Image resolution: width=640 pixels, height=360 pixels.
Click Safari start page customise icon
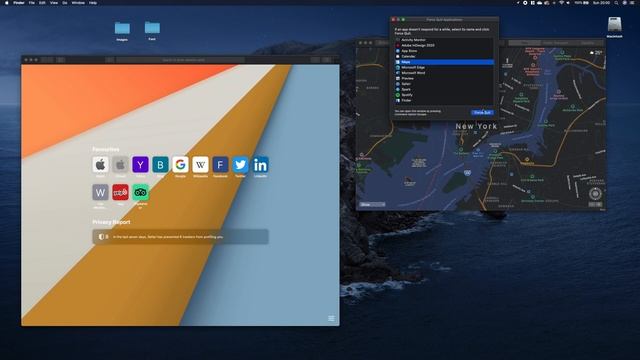331,318
